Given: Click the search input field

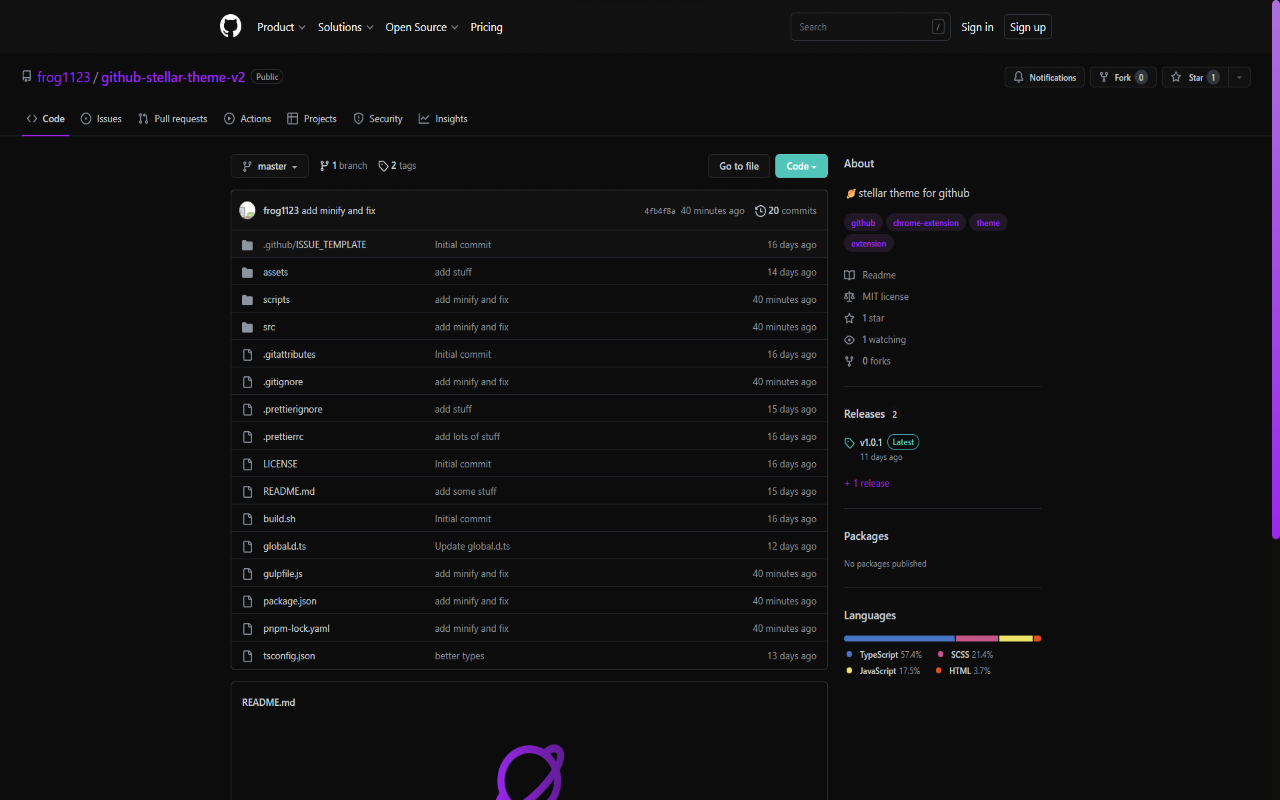Looking at the screenshot, I should [869, 27].
